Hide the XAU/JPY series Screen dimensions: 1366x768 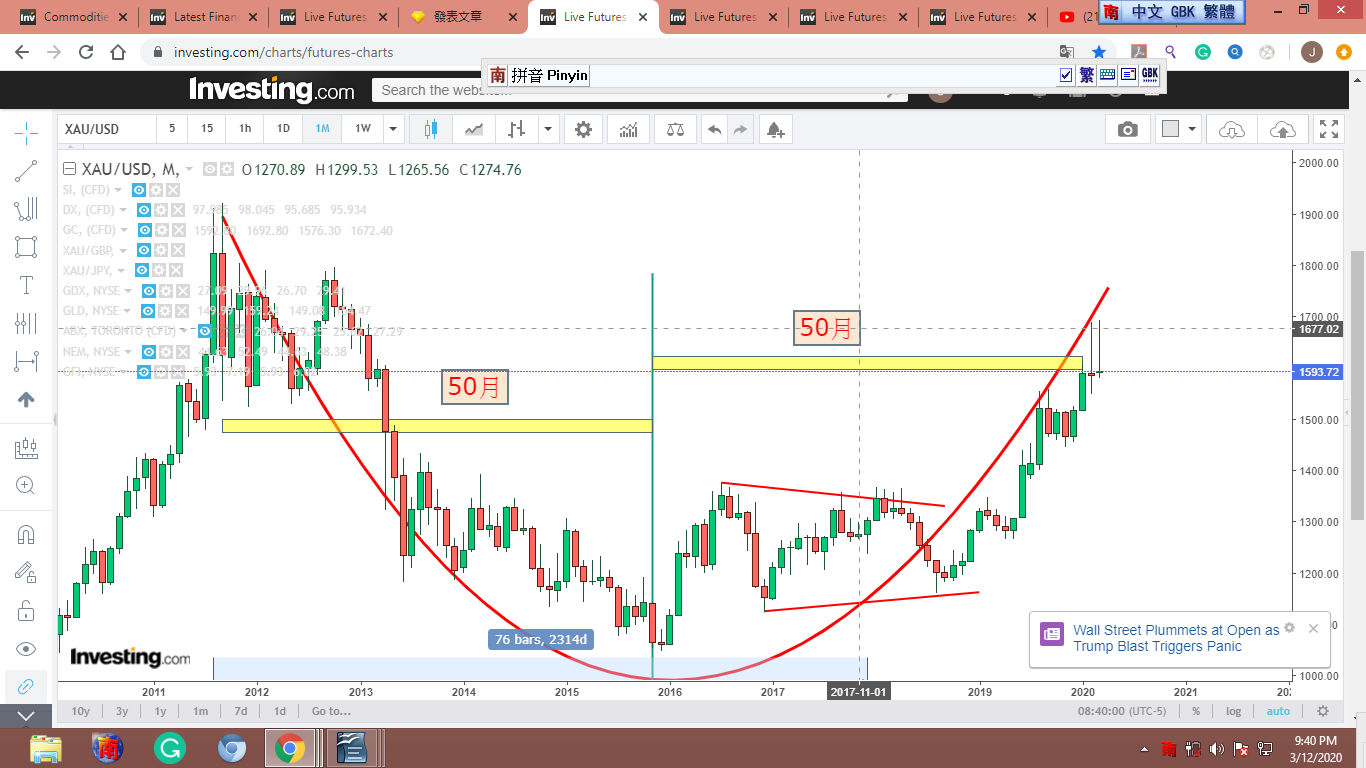click(x=140, y=270)
